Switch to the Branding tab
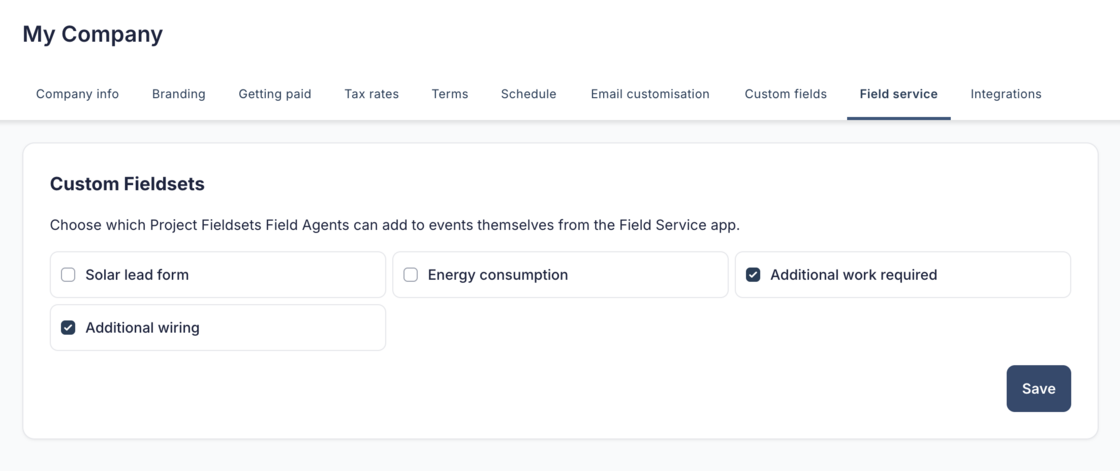Image resolution: width=1120 pixels, height=471 pixels. point(178,94)
